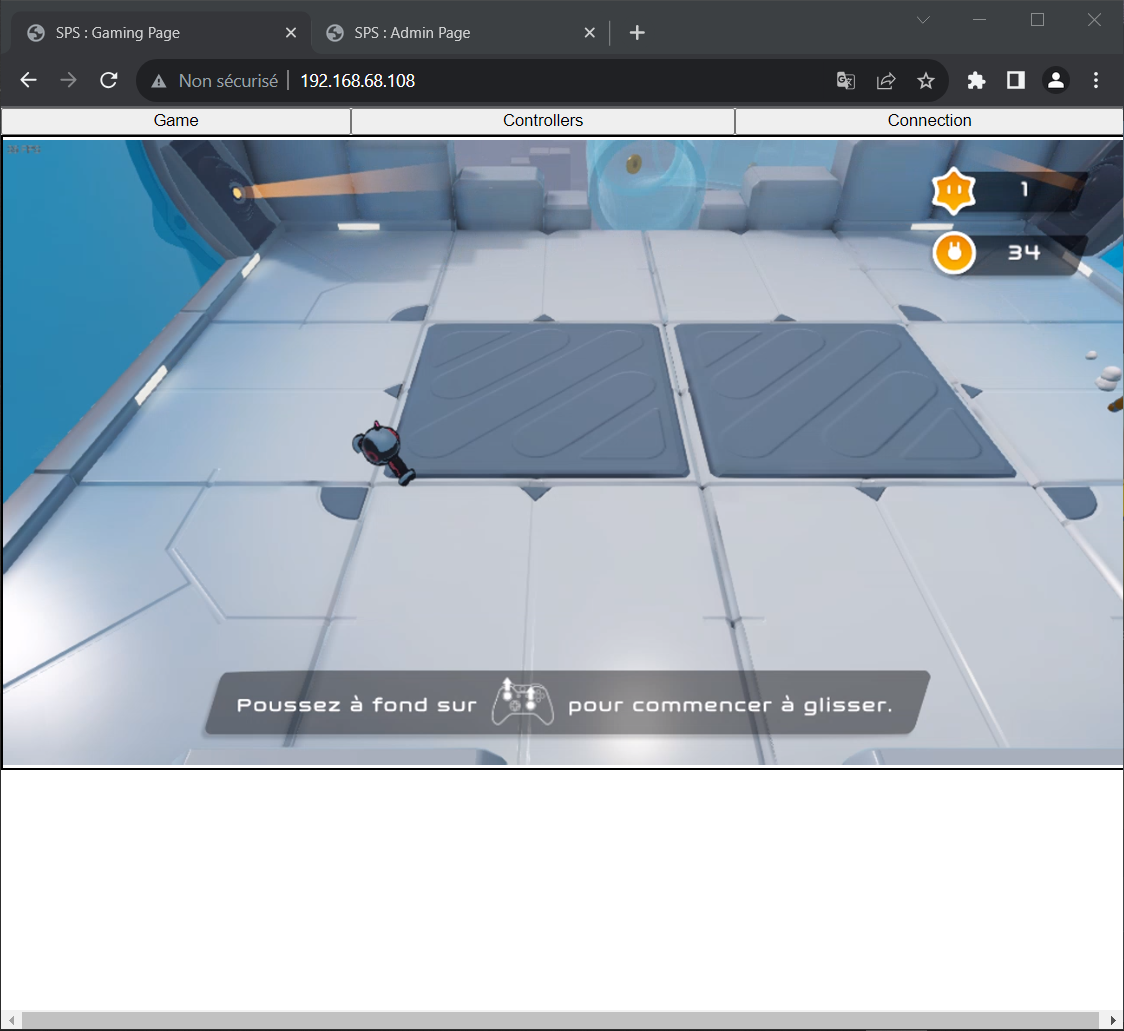
Task: Click the horizontal scrollbar track
Action: pyautogui.click(x=562, y=1020)
